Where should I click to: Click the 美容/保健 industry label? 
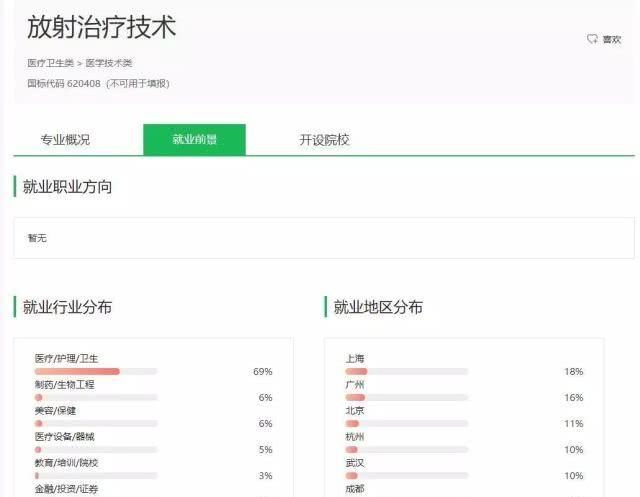(x=56, y=411)
